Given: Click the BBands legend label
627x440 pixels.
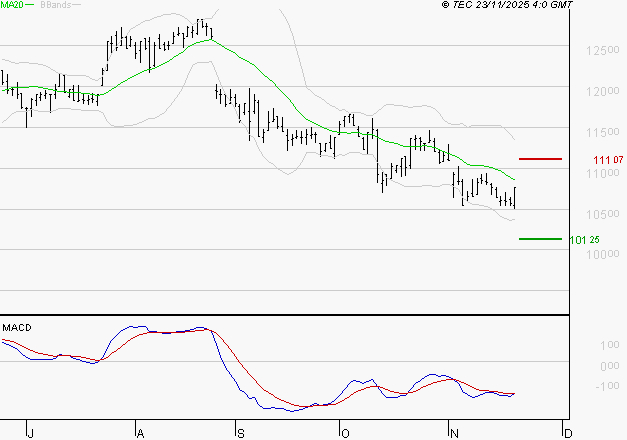Looking at the screenshot, I should click(x=56, y=5).
